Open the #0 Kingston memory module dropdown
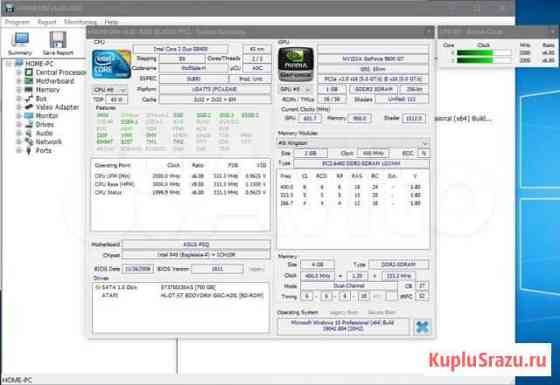This screenshot has width=560, height=385. click(x=353, y=143)
